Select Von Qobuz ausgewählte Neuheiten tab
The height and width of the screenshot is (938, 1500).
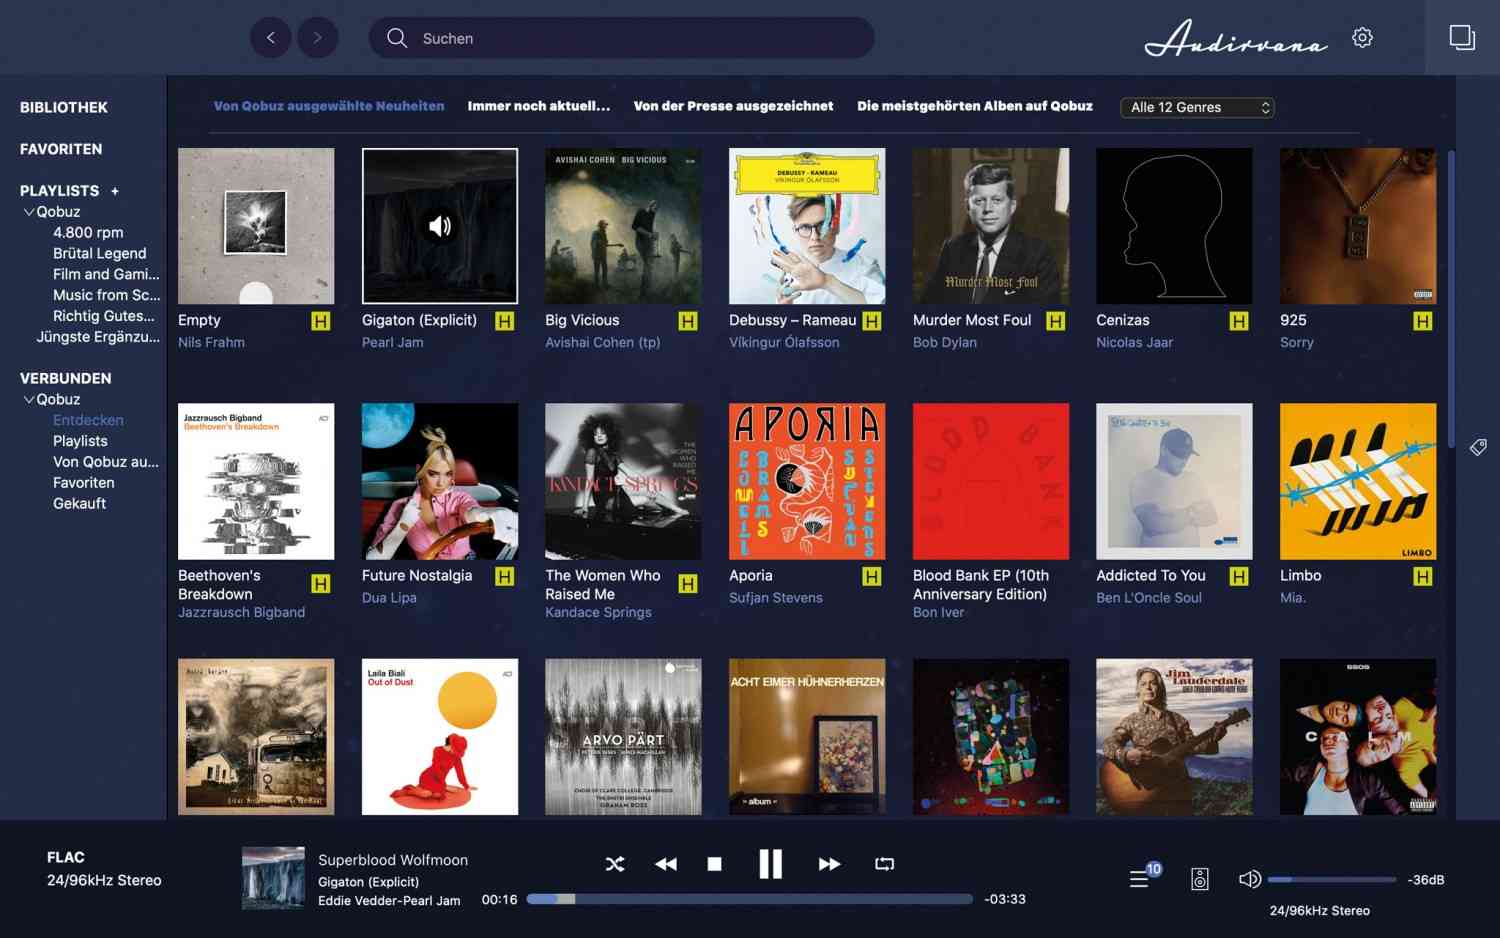[329, 106]
